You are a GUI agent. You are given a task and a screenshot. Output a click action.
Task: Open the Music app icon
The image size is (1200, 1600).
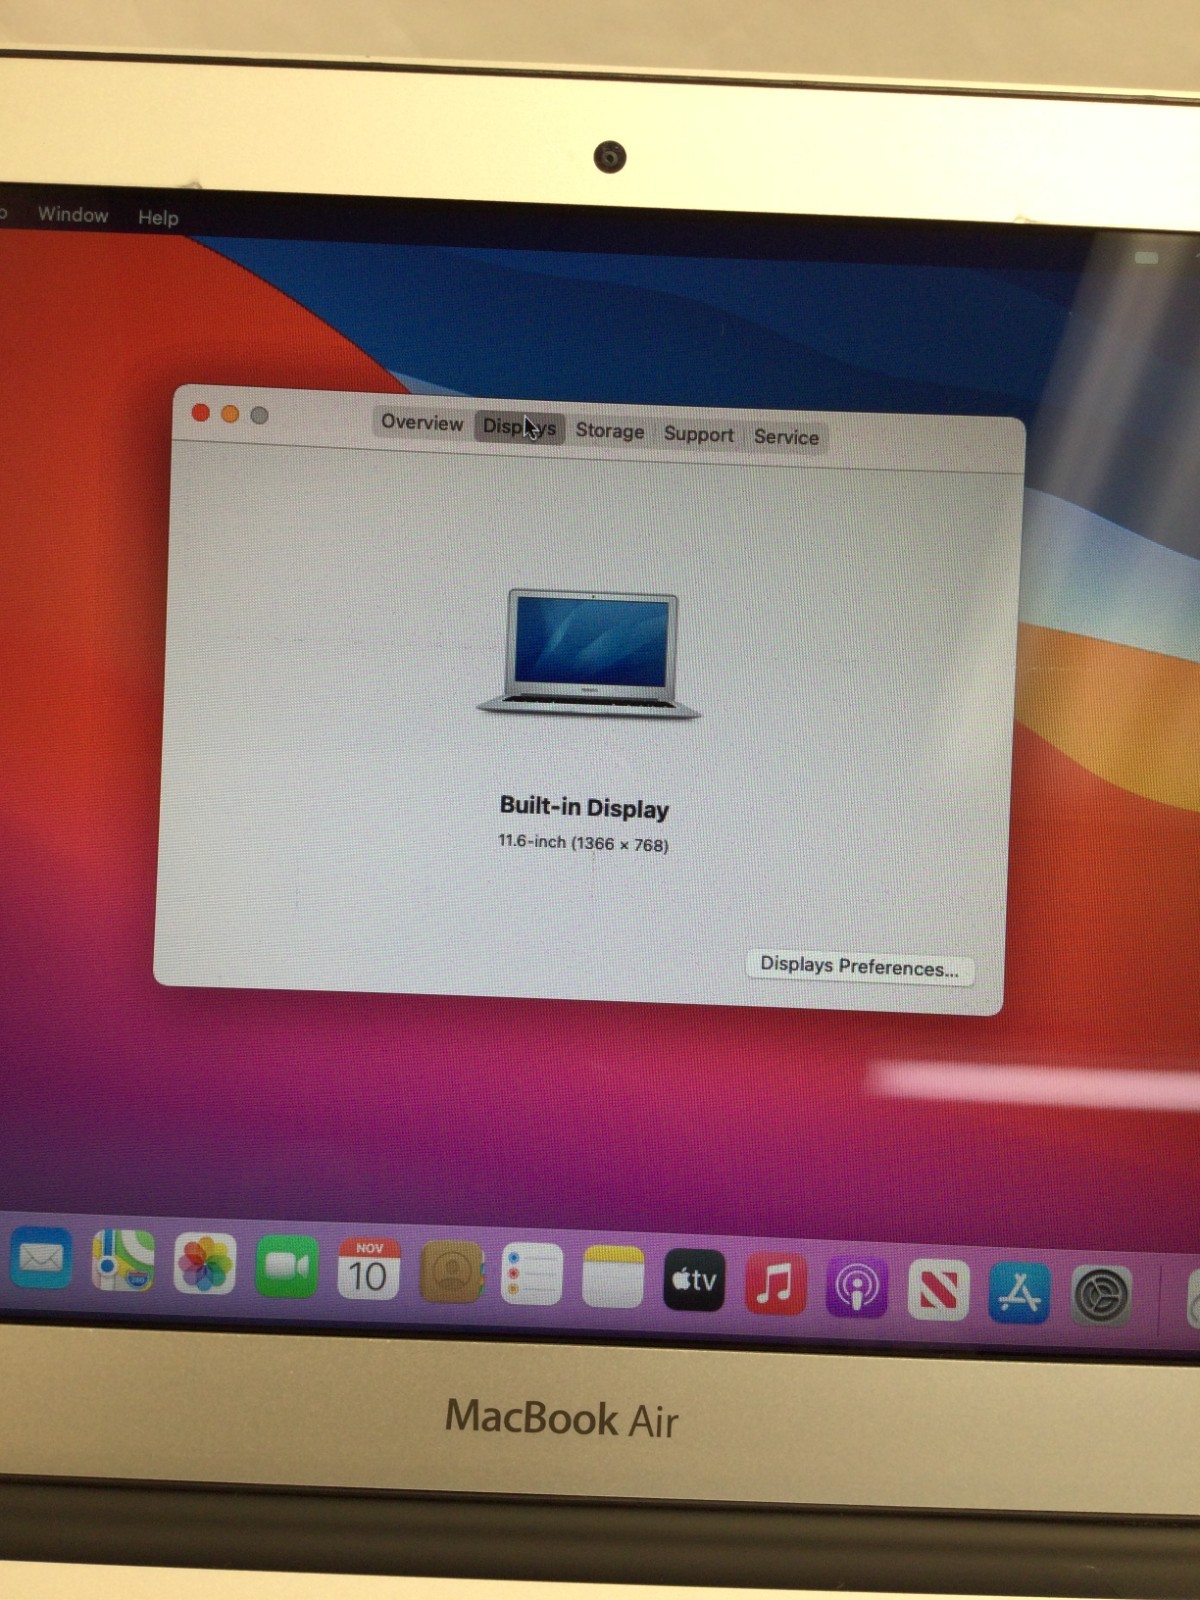pos(775,1283)
